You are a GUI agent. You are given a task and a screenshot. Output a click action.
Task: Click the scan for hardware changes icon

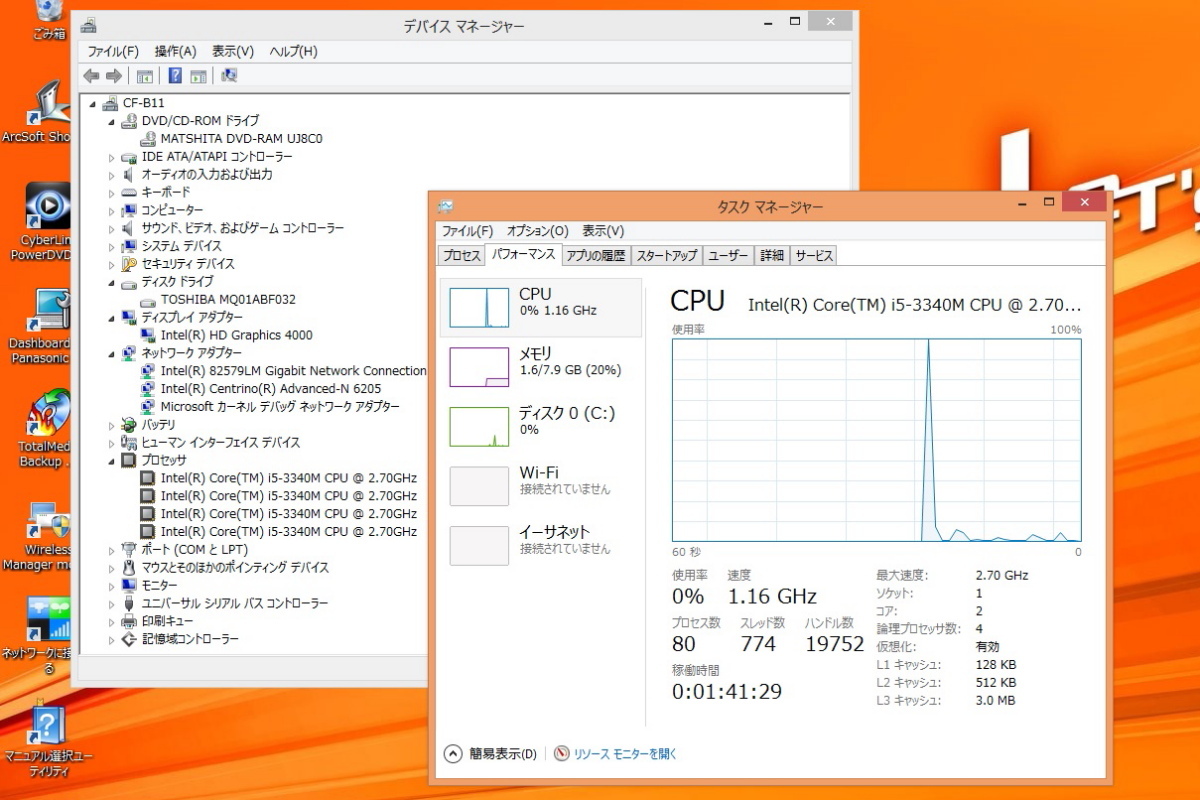229,76
